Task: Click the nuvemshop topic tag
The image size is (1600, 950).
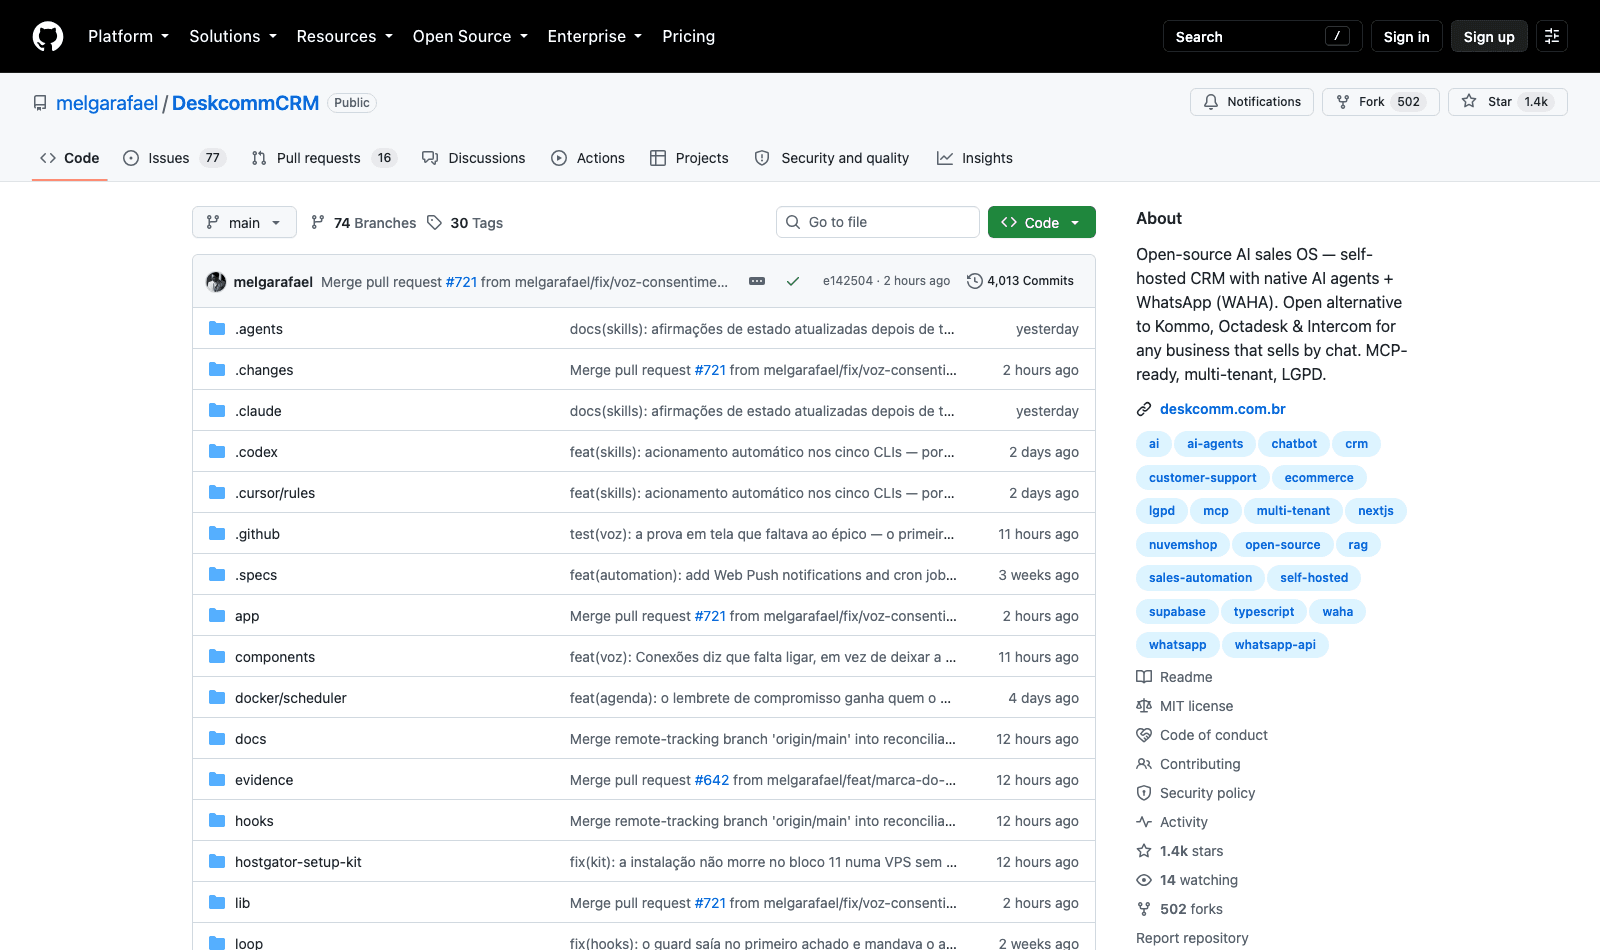Action: tap(1183, 545)
